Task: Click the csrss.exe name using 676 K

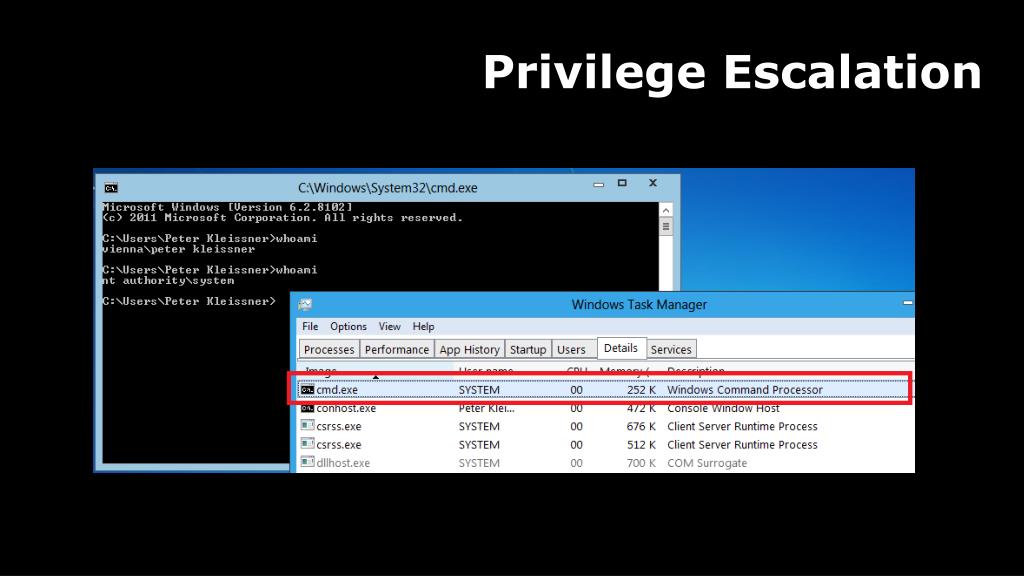Action: pyautogui.click(x=339, y=426)
